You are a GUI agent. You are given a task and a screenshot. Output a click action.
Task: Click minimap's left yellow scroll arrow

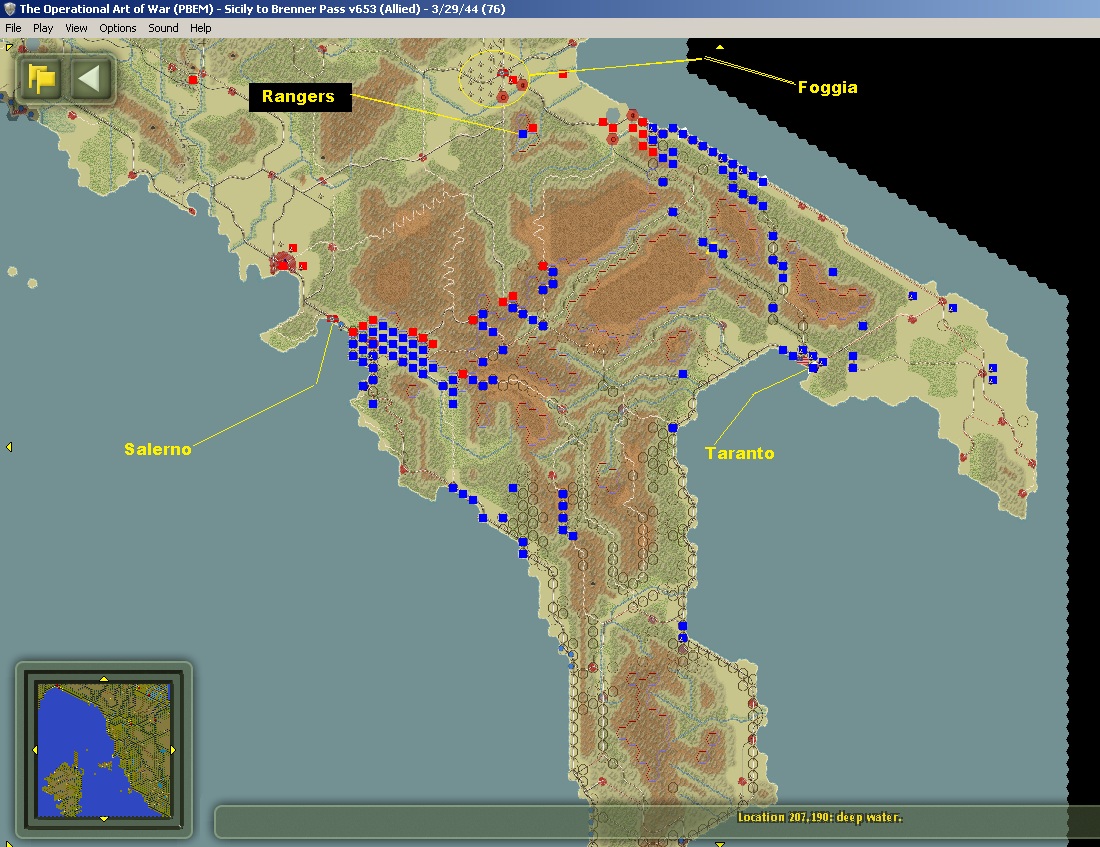35,749
